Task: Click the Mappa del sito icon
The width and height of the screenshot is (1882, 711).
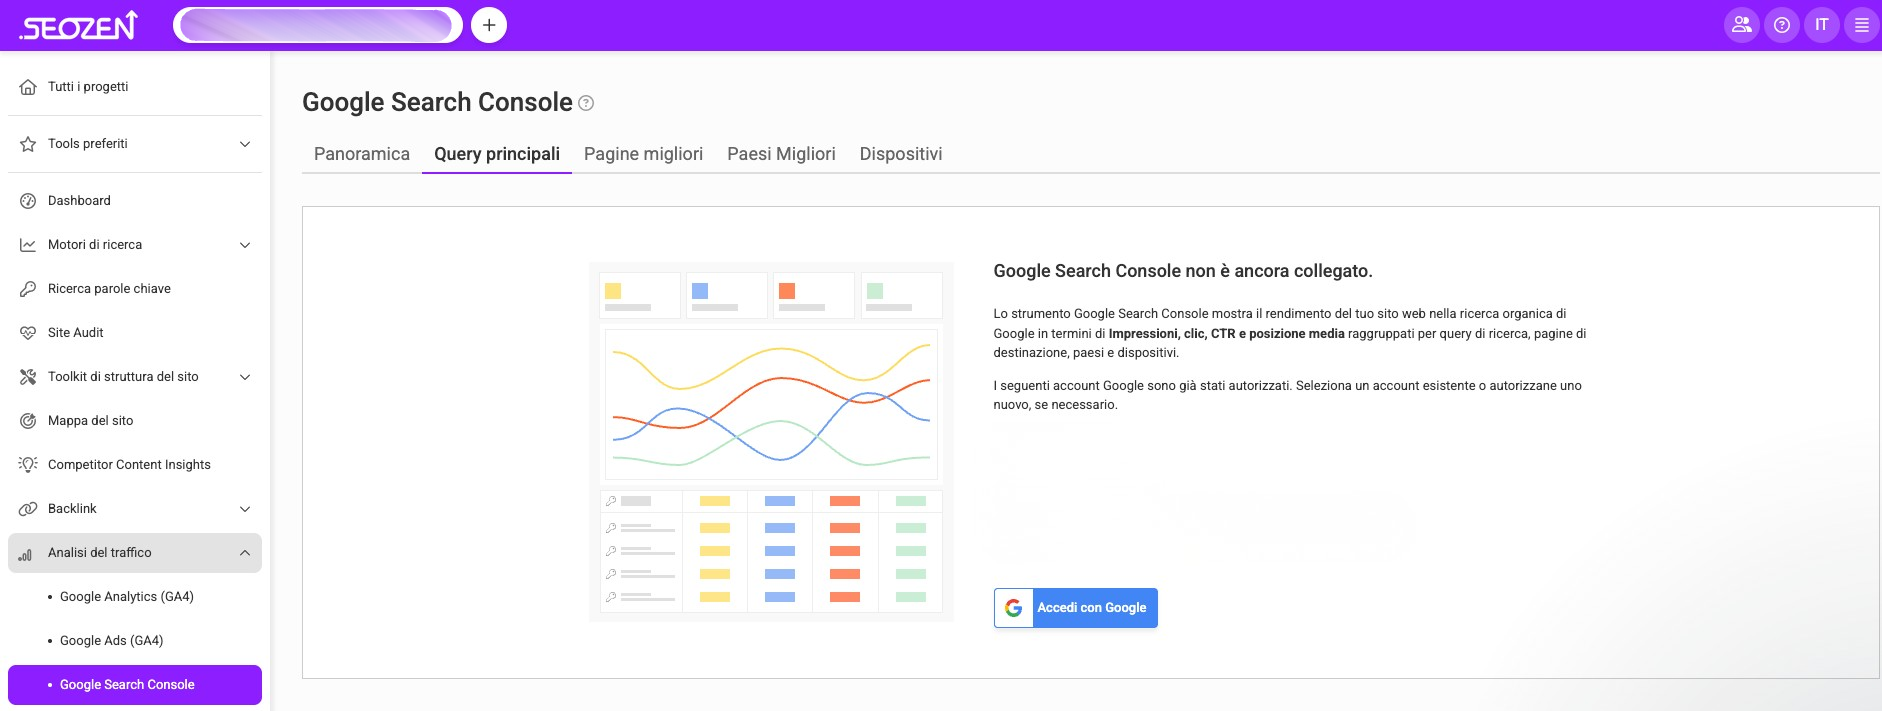Action: point(28,421)
